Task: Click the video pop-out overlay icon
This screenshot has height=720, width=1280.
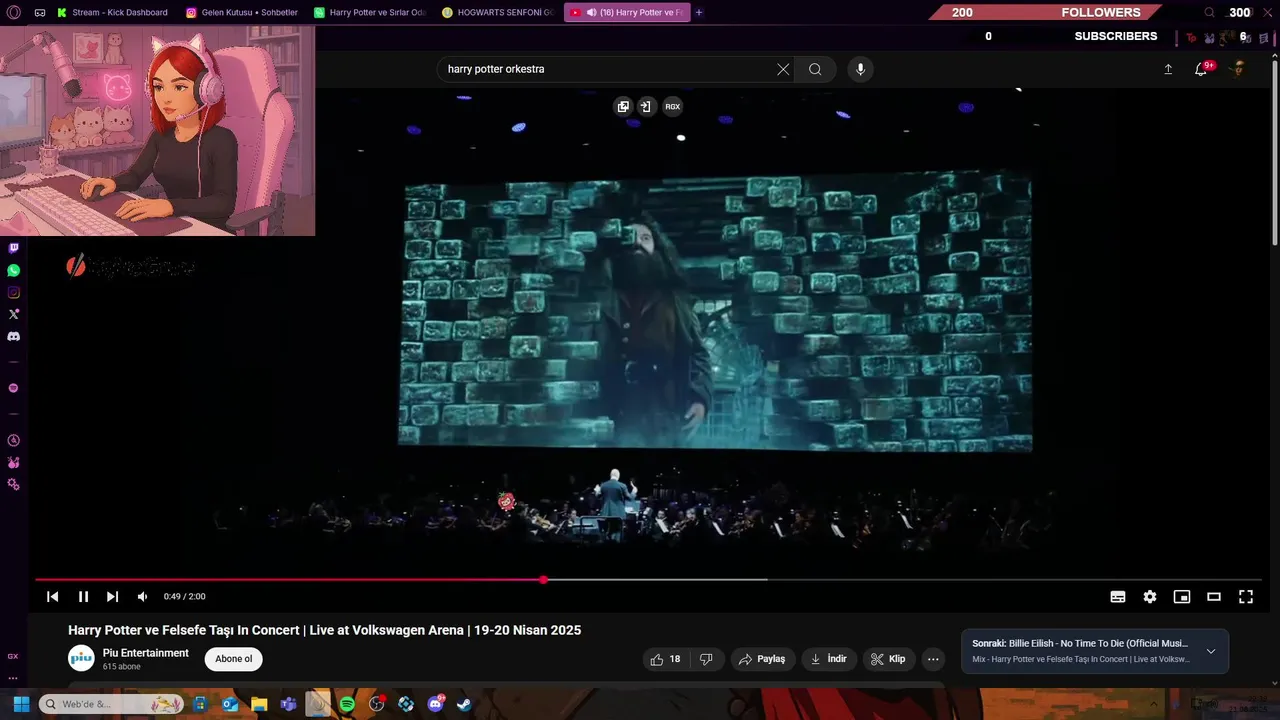Action: (x=623, y=106)
